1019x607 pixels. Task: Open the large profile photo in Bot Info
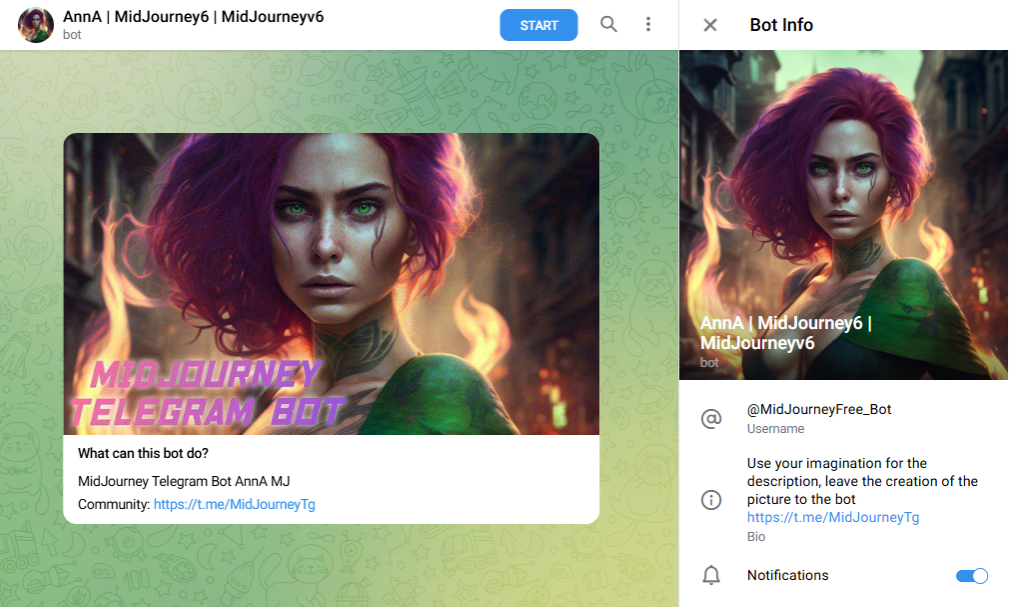843,215
